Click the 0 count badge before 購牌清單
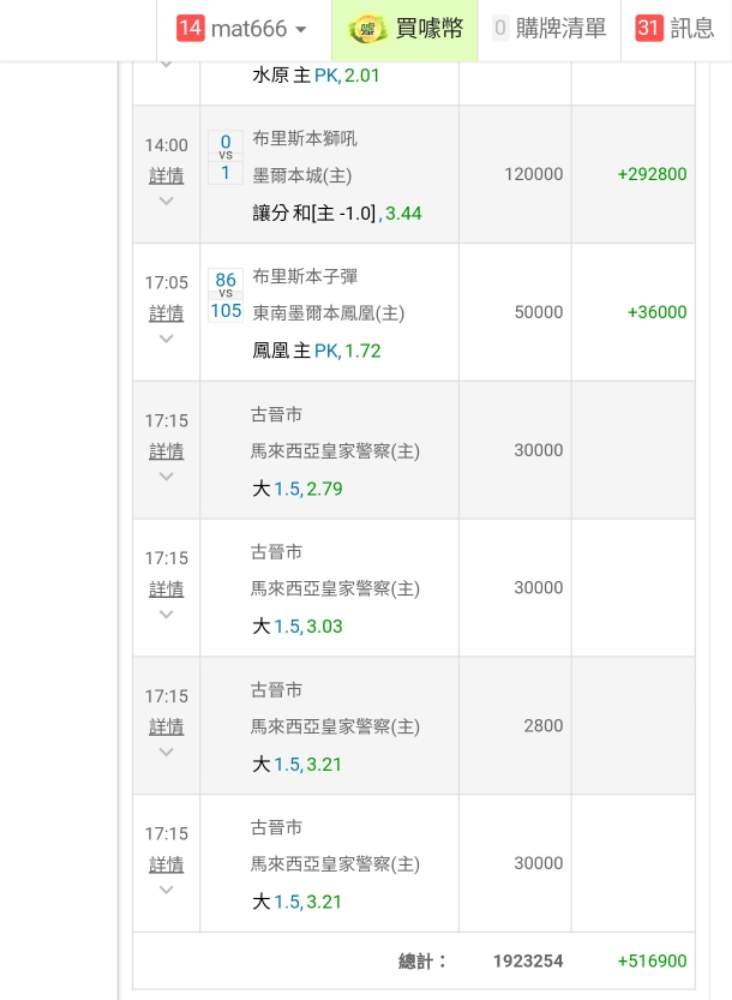Viewport: 732px width, 1000px height. [500, 29]
